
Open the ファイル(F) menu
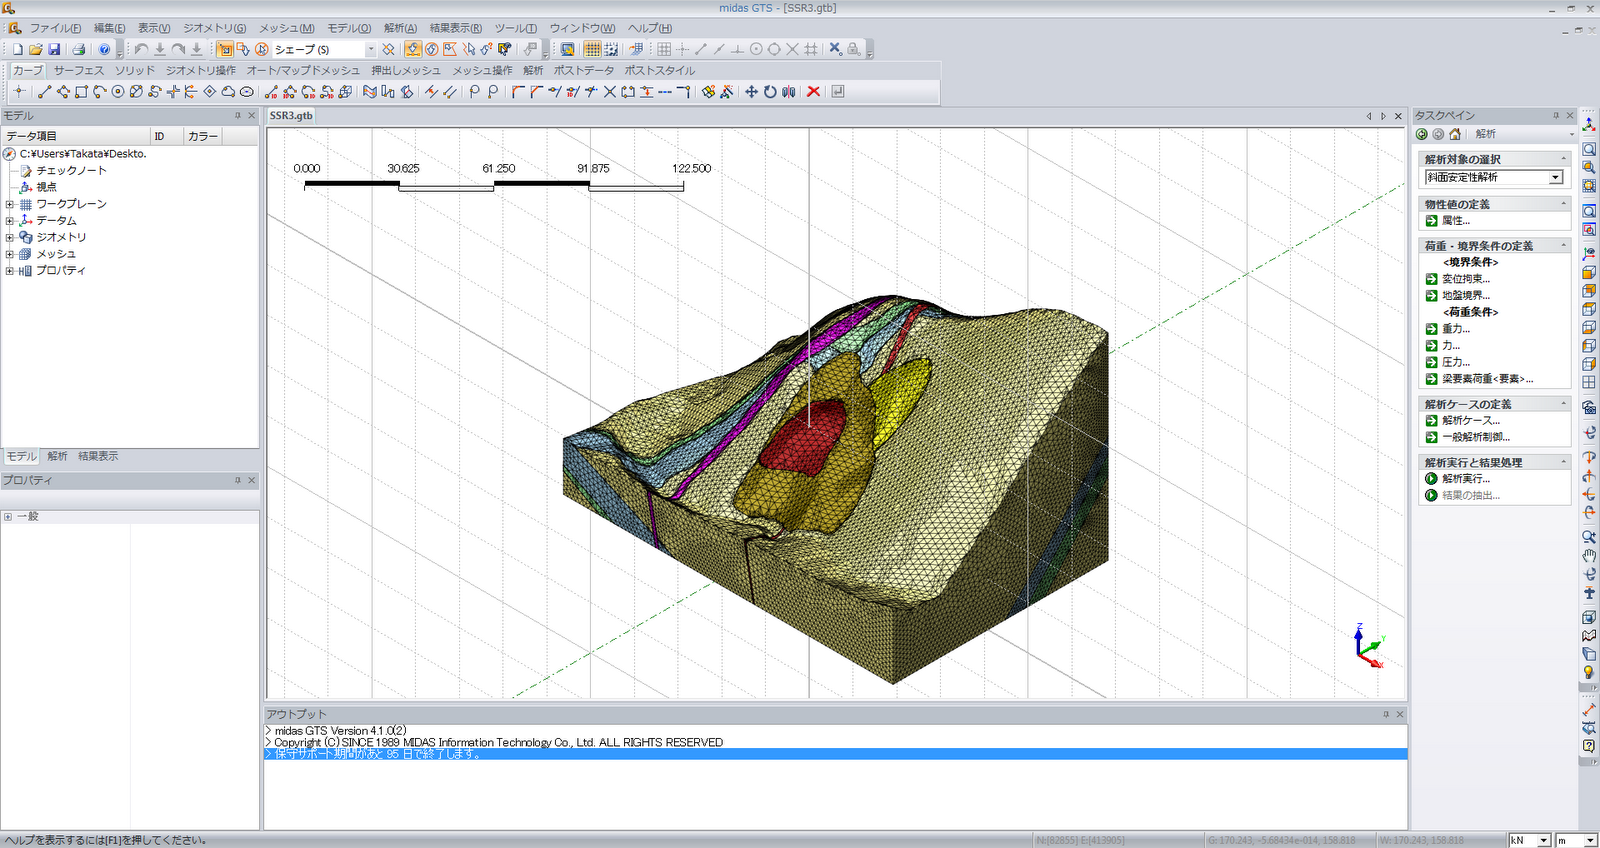pos(55,28)
